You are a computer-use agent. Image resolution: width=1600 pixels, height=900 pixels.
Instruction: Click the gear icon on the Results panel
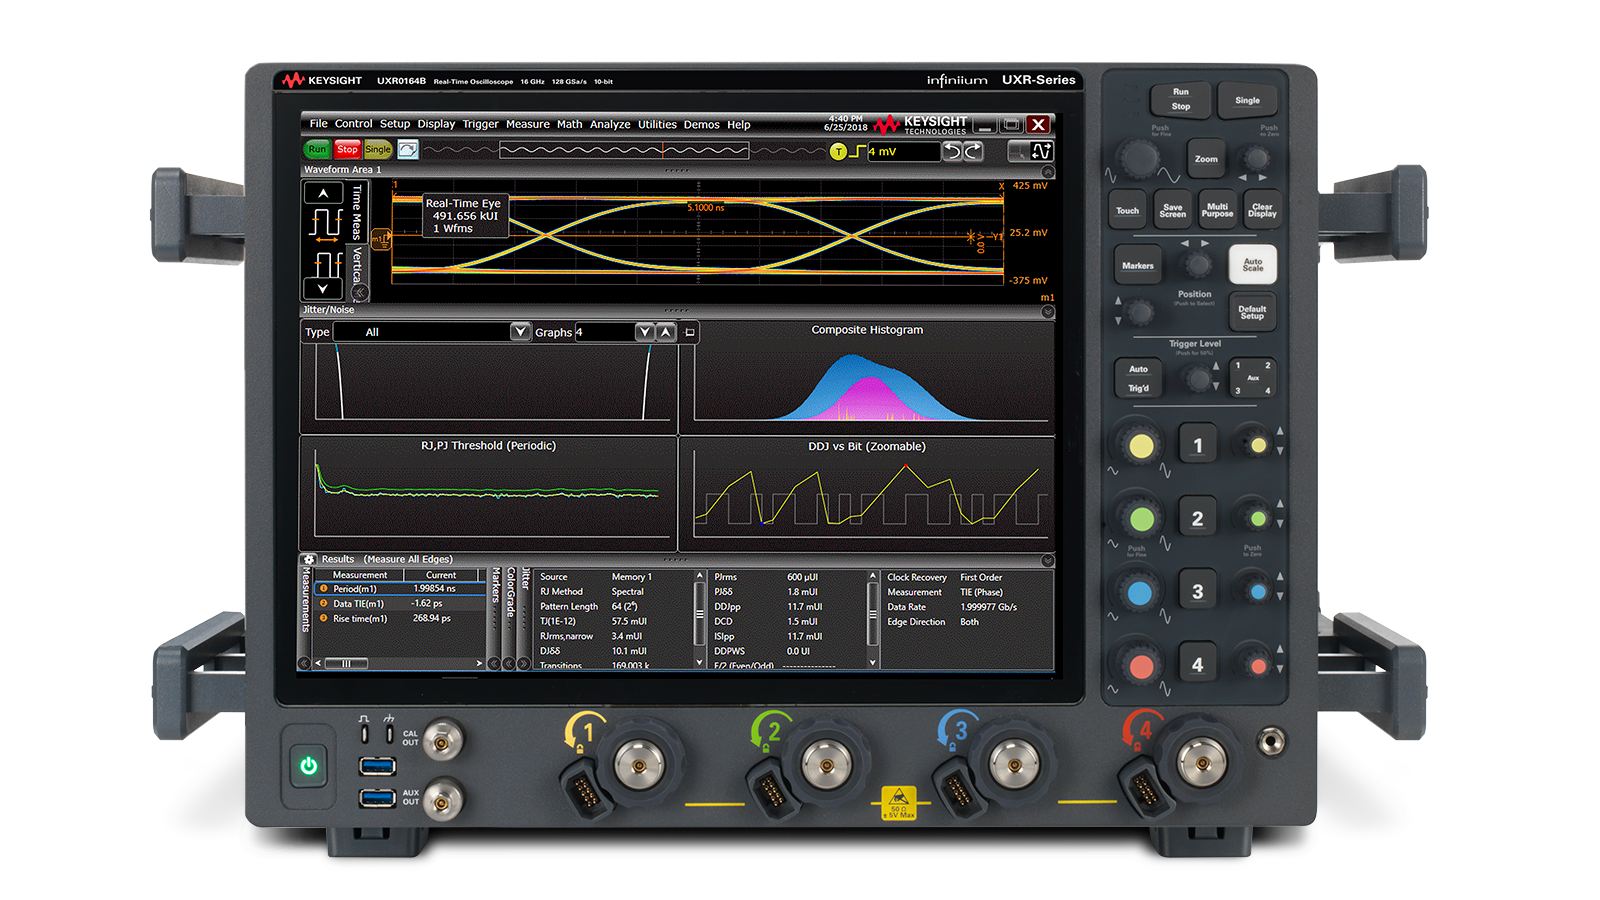pos(309,559)
